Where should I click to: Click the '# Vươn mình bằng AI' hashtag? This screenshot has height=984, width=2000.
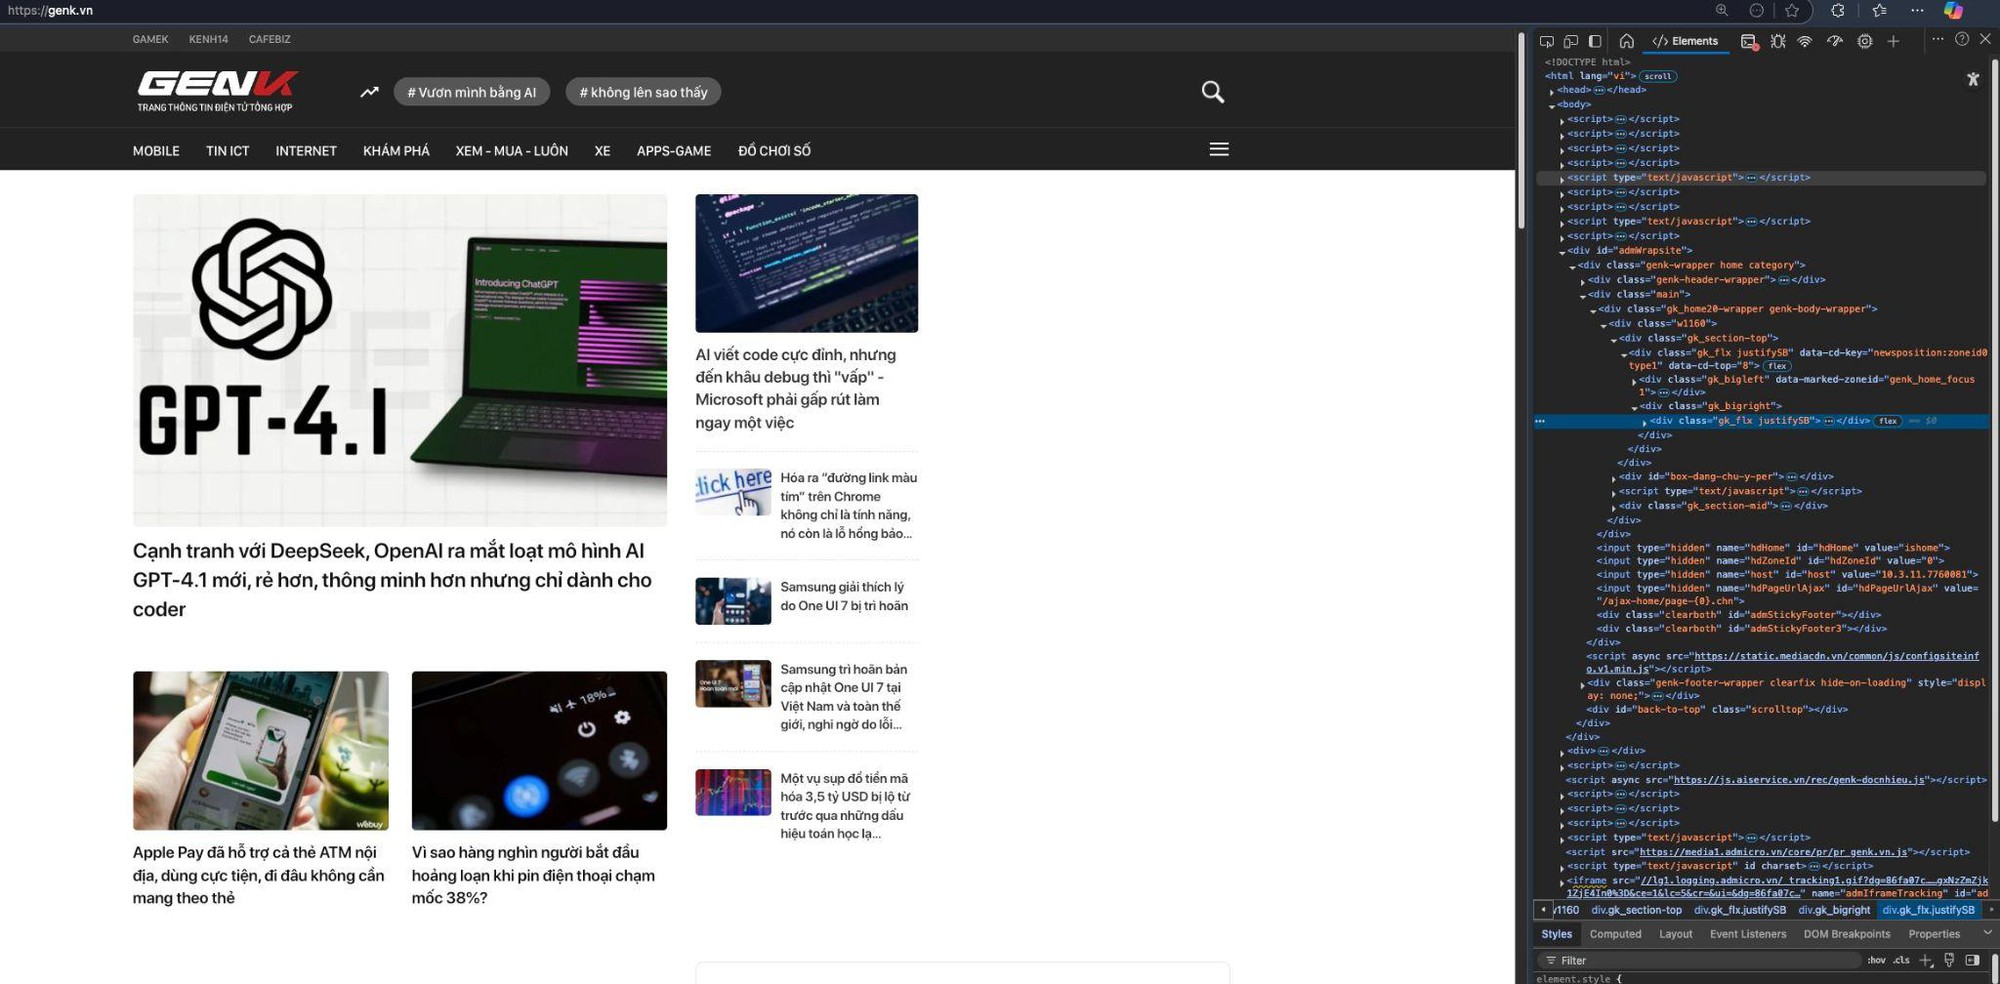pyautogui.click(x=472, y=92)
